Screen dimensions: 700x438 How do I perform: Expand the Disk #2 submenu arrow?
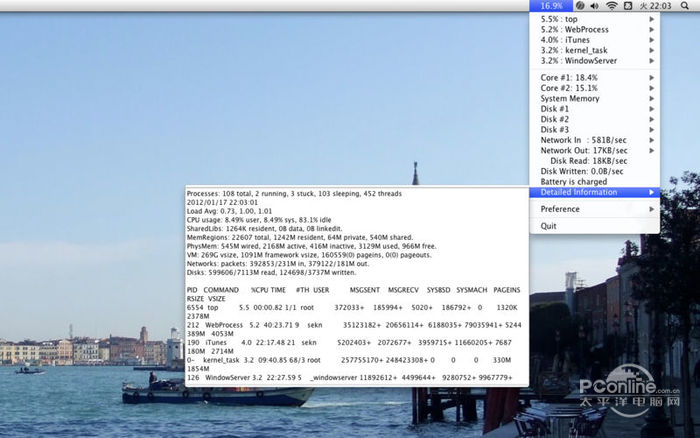tap(652, 119)
